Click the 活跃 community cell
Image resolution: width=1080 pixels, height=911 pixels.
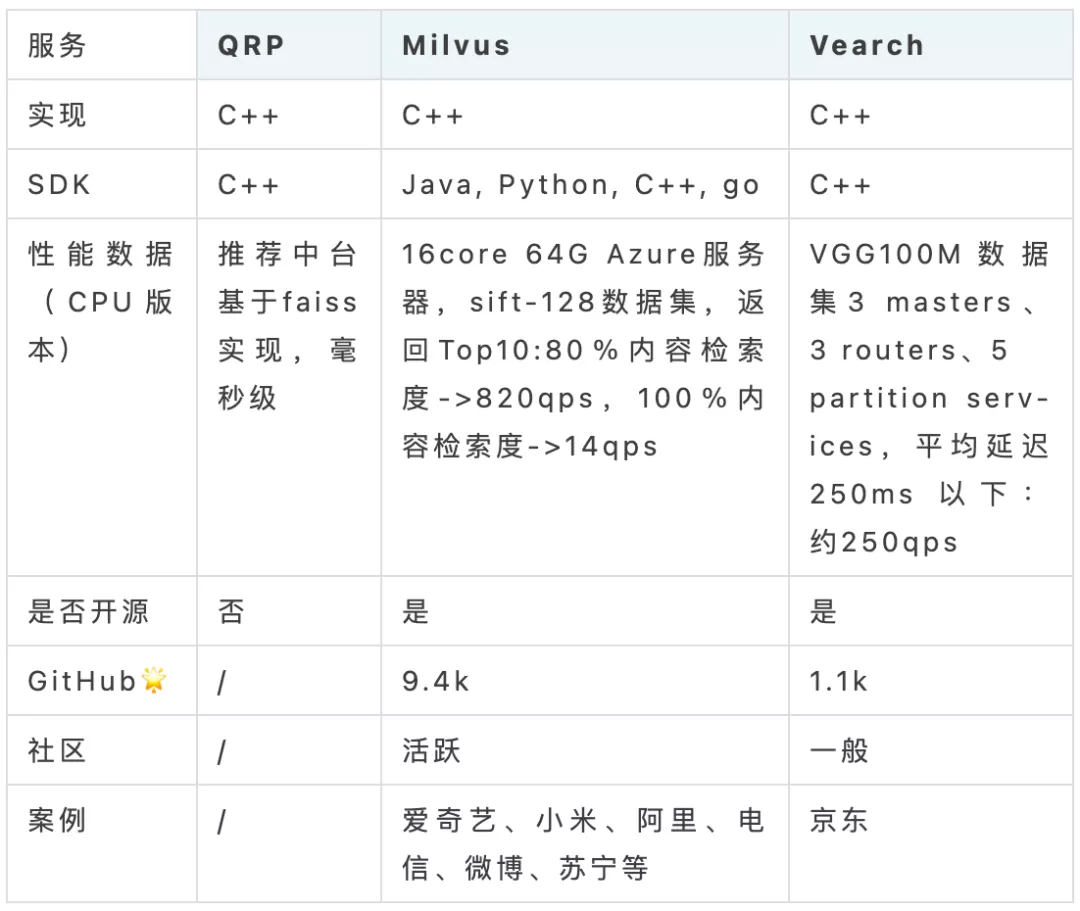point(585,750)
